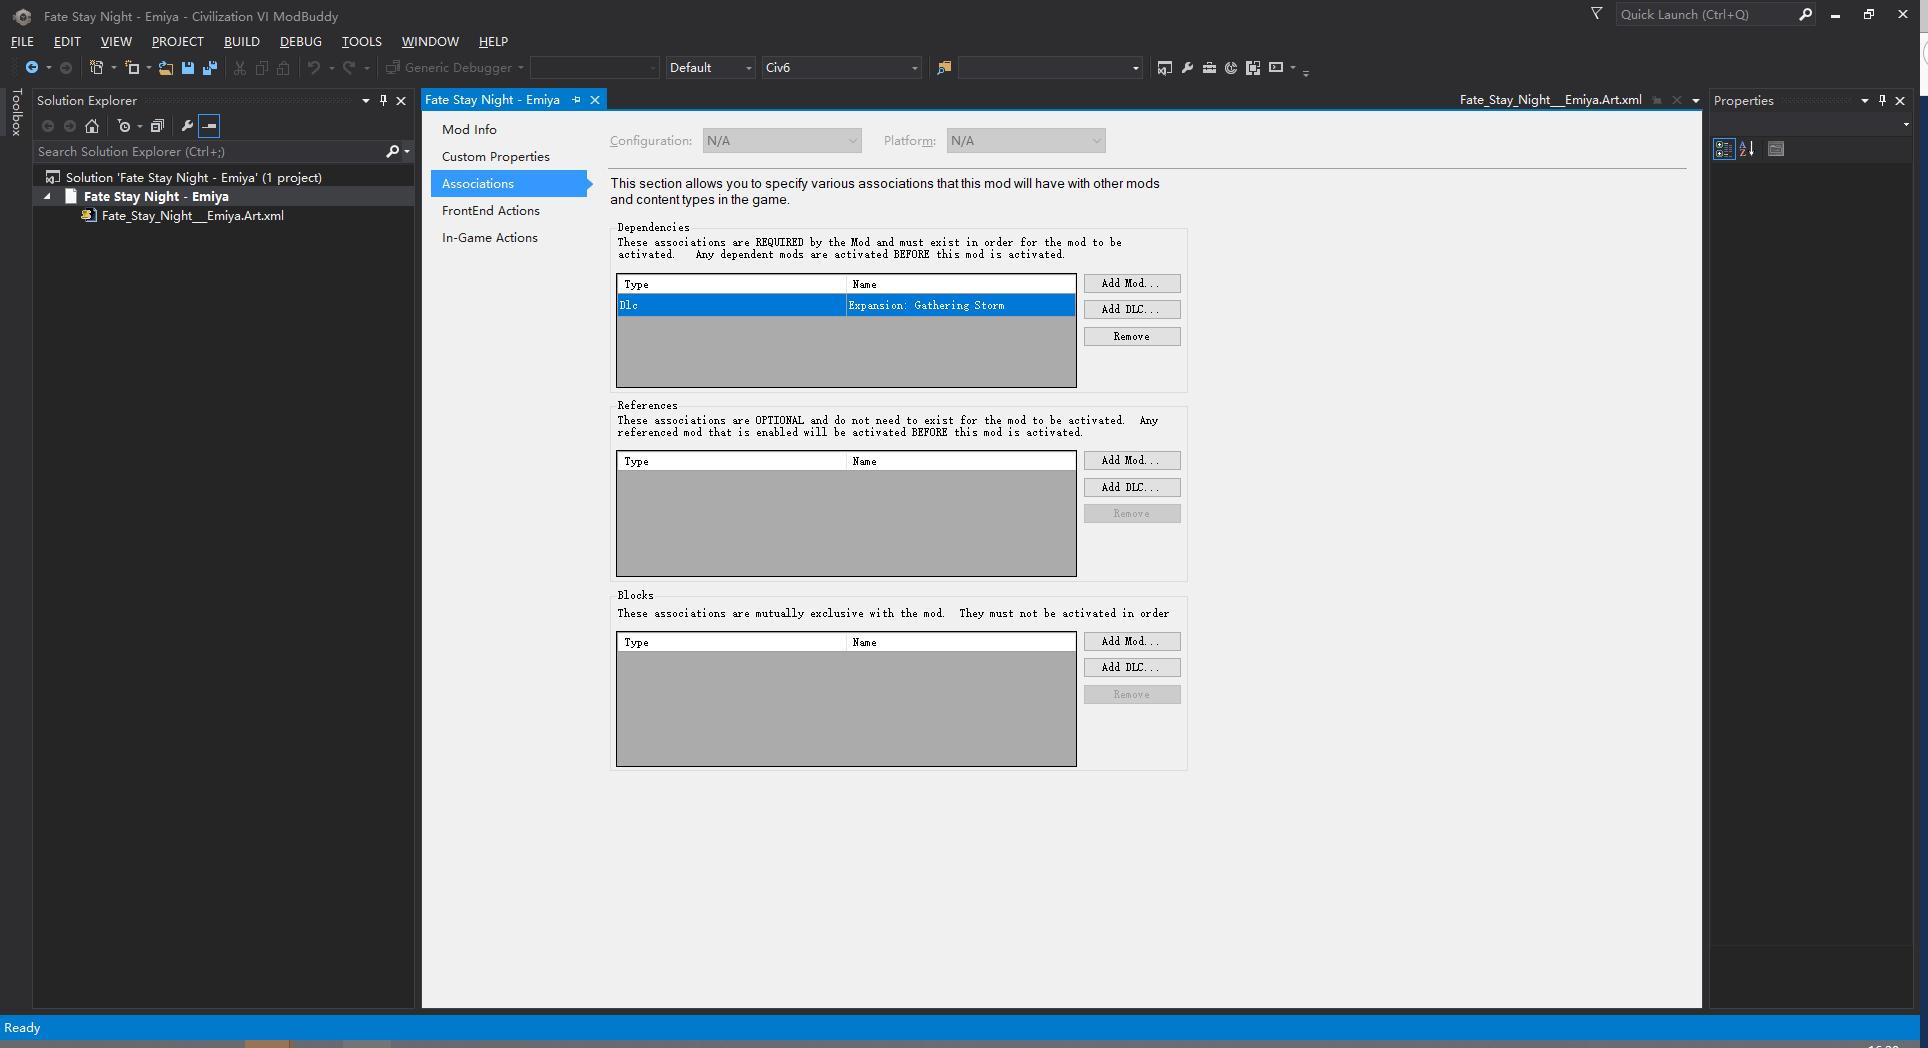Save the current file with floppy icon
Image resolution: width=1928 pixels, height=1048 pixels.
(188, 67)
